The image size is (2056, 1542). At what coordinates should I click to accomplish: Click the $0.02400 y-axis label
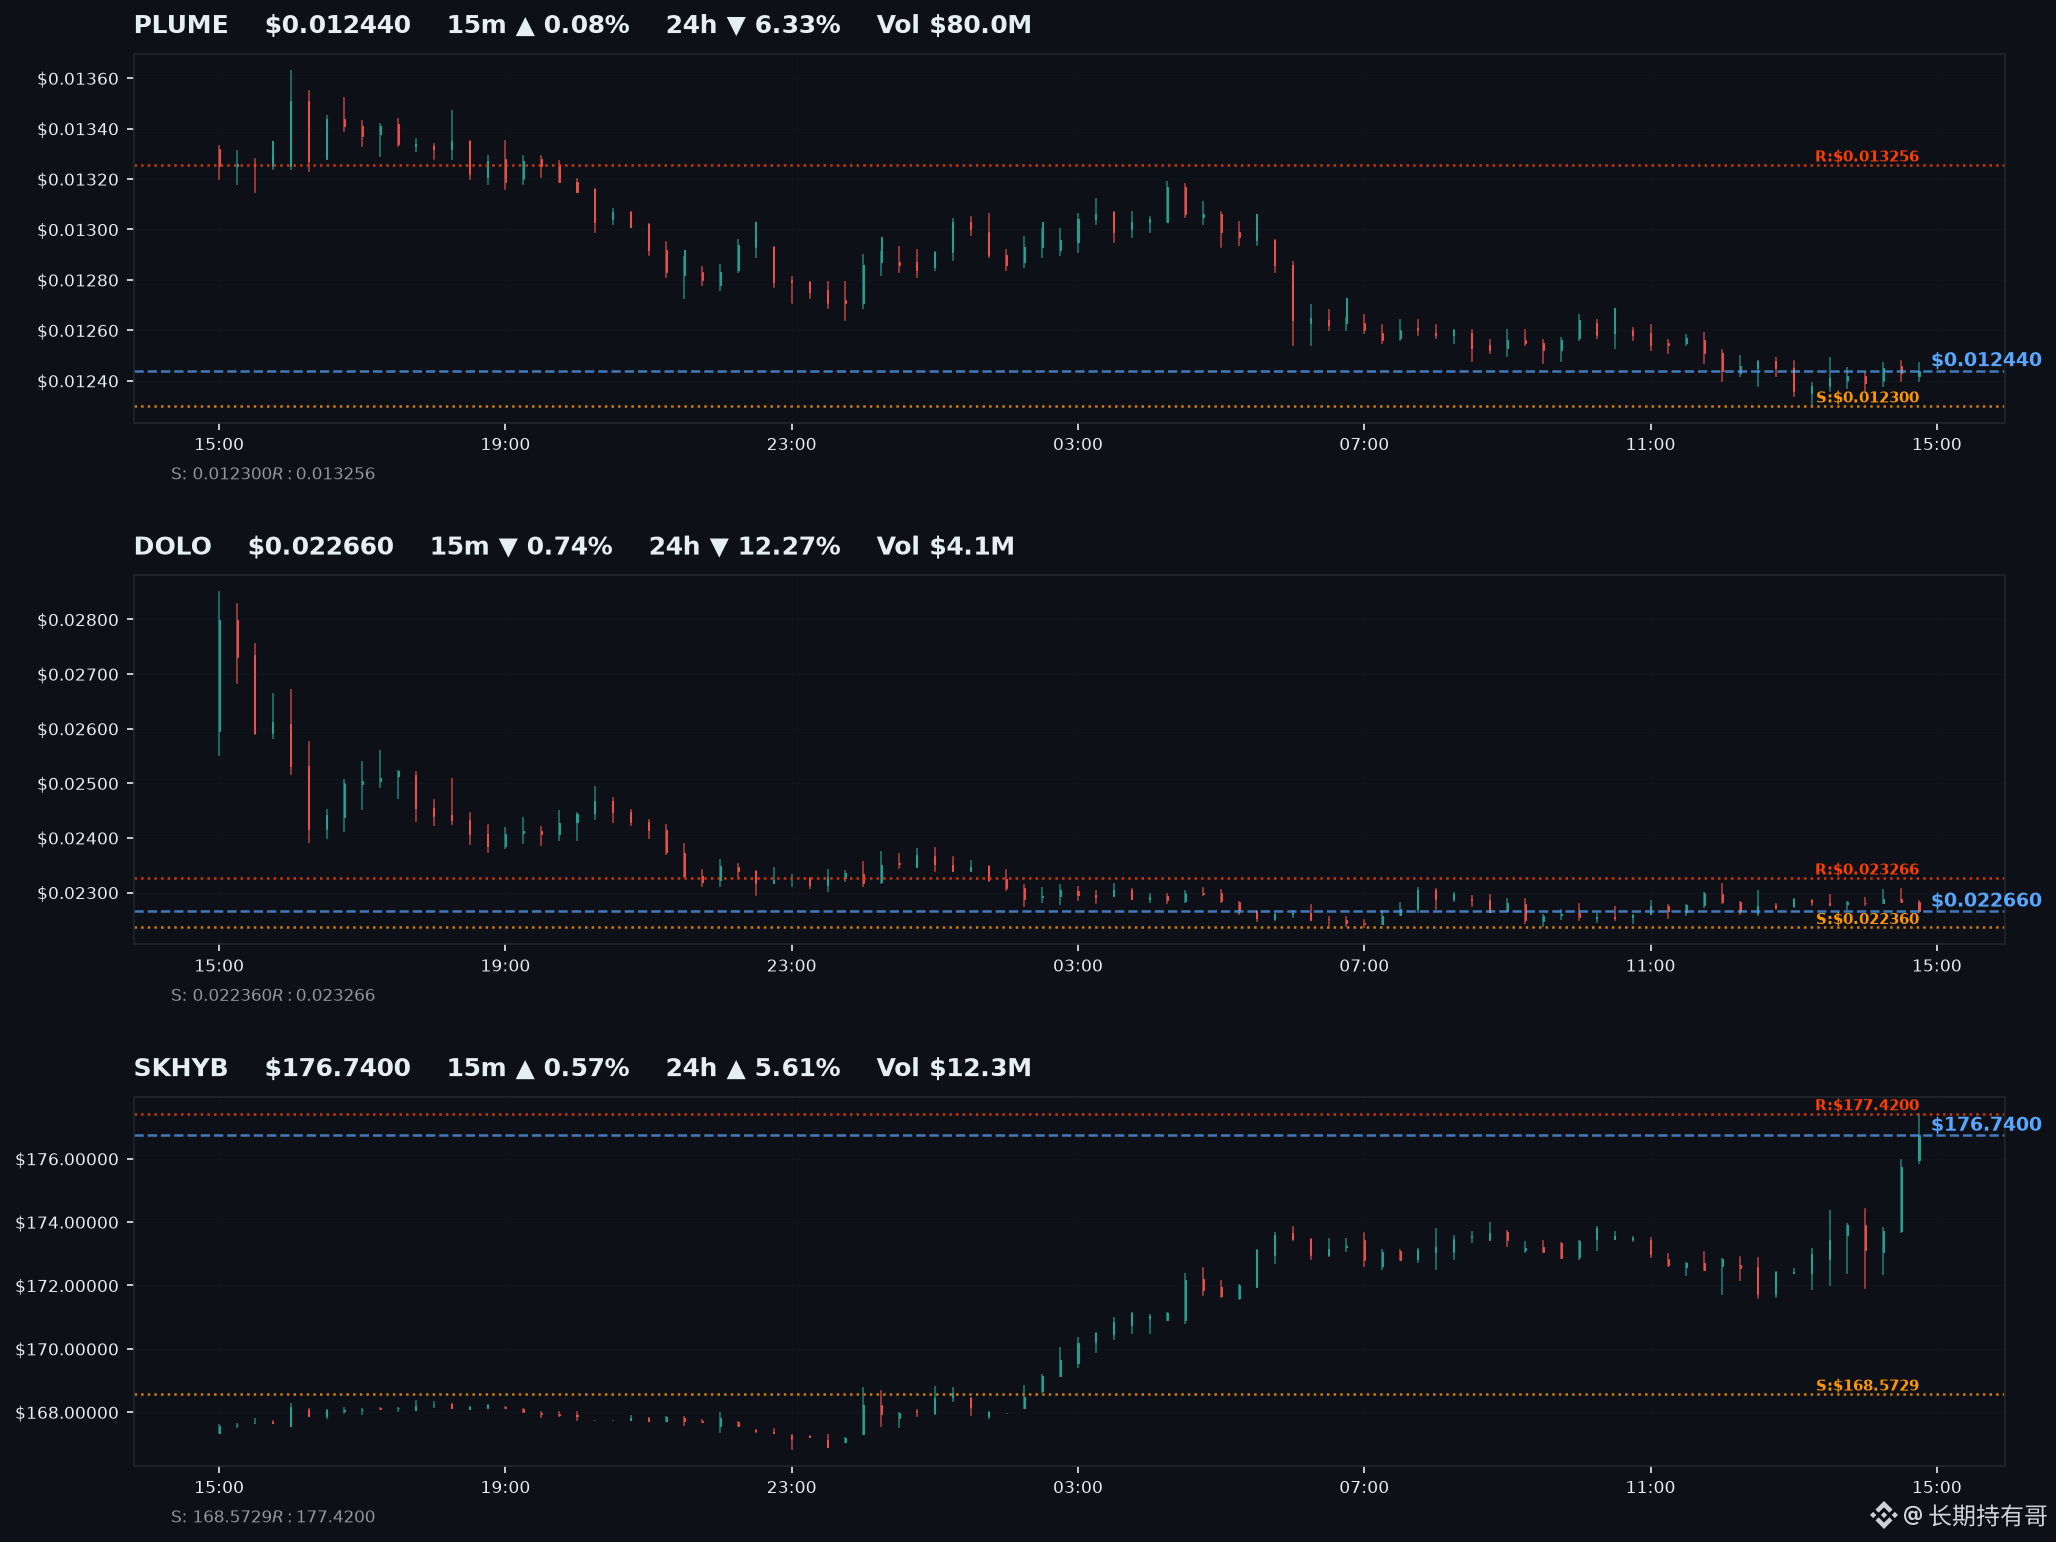(78, 839)
